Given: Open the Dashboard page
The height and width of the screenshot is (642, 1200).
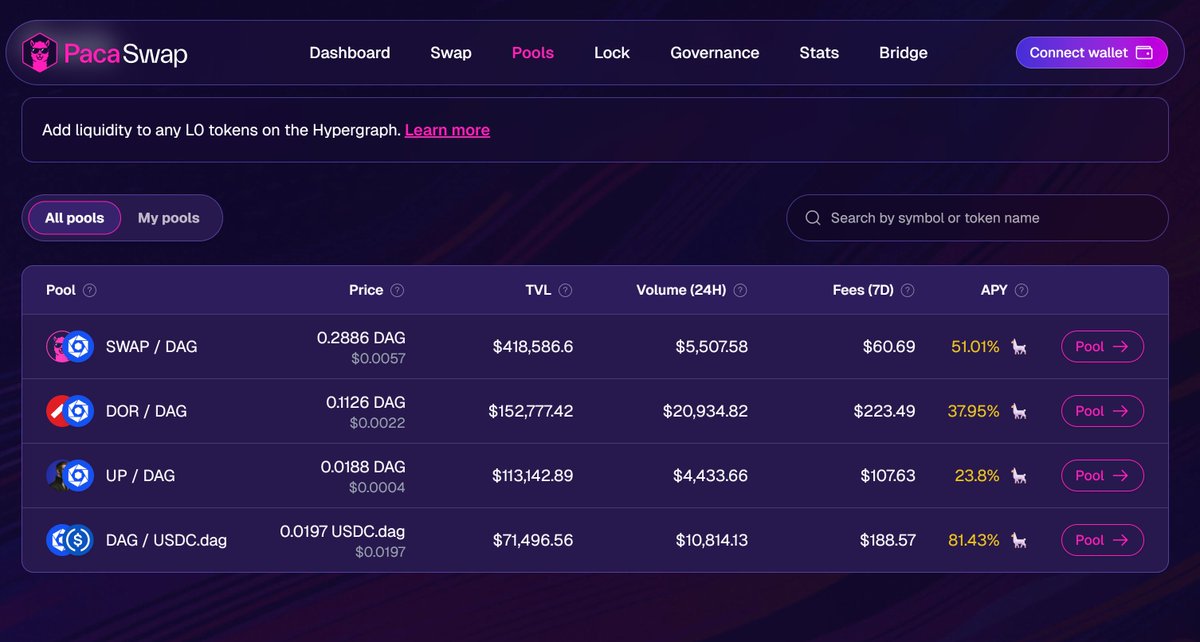Looking at the screenshot, I should (350, 52).
